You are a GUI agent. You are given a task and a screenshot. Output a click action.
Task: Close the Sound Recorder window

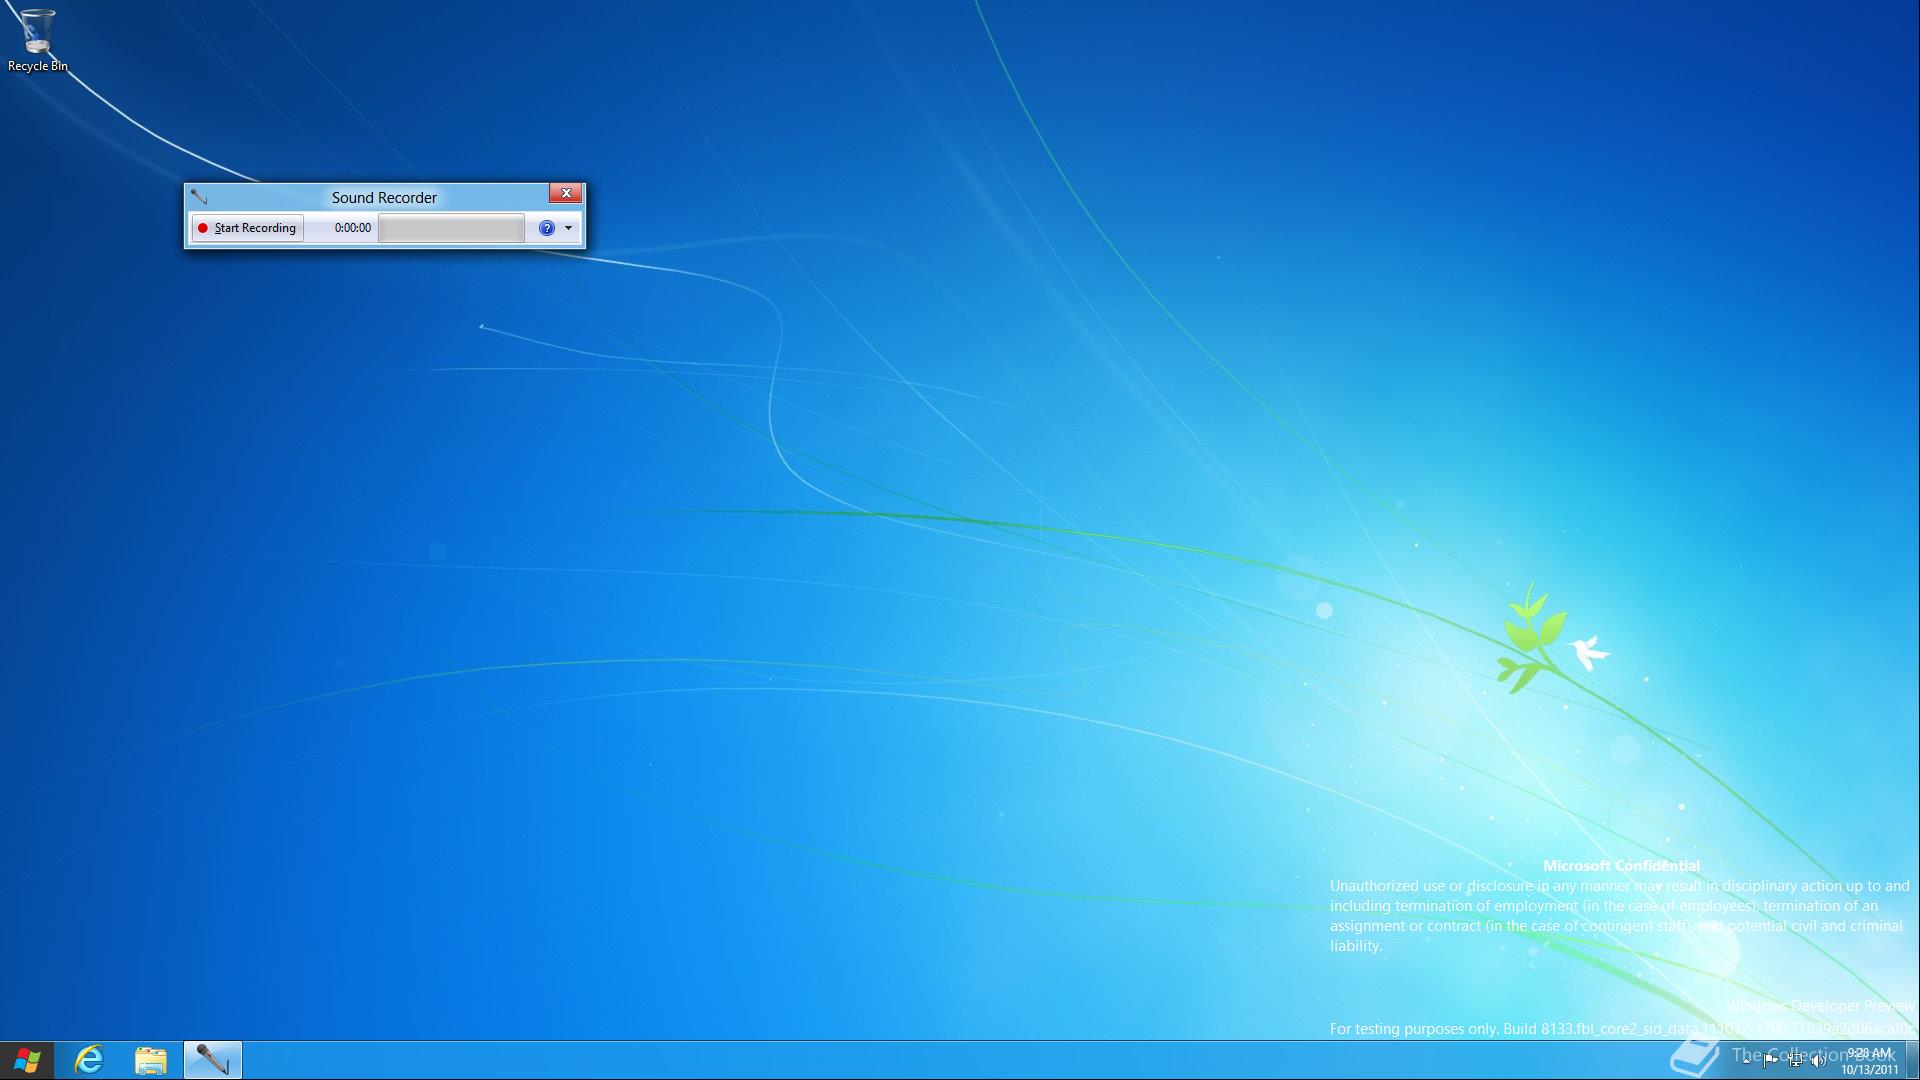tap(566, 193)
